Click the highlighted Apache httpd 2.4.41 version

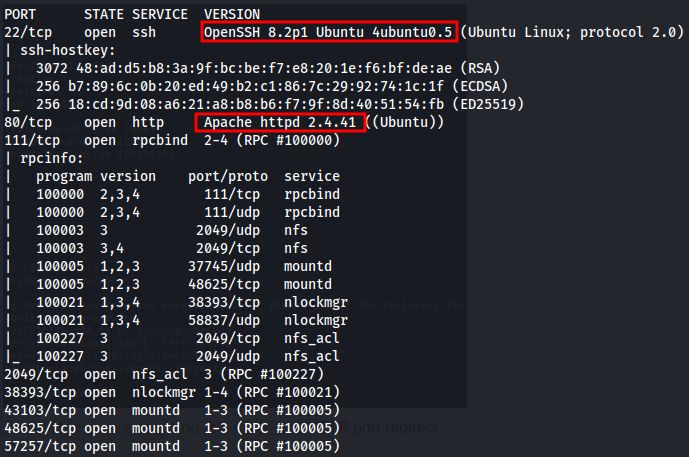(x=280, y=122)
